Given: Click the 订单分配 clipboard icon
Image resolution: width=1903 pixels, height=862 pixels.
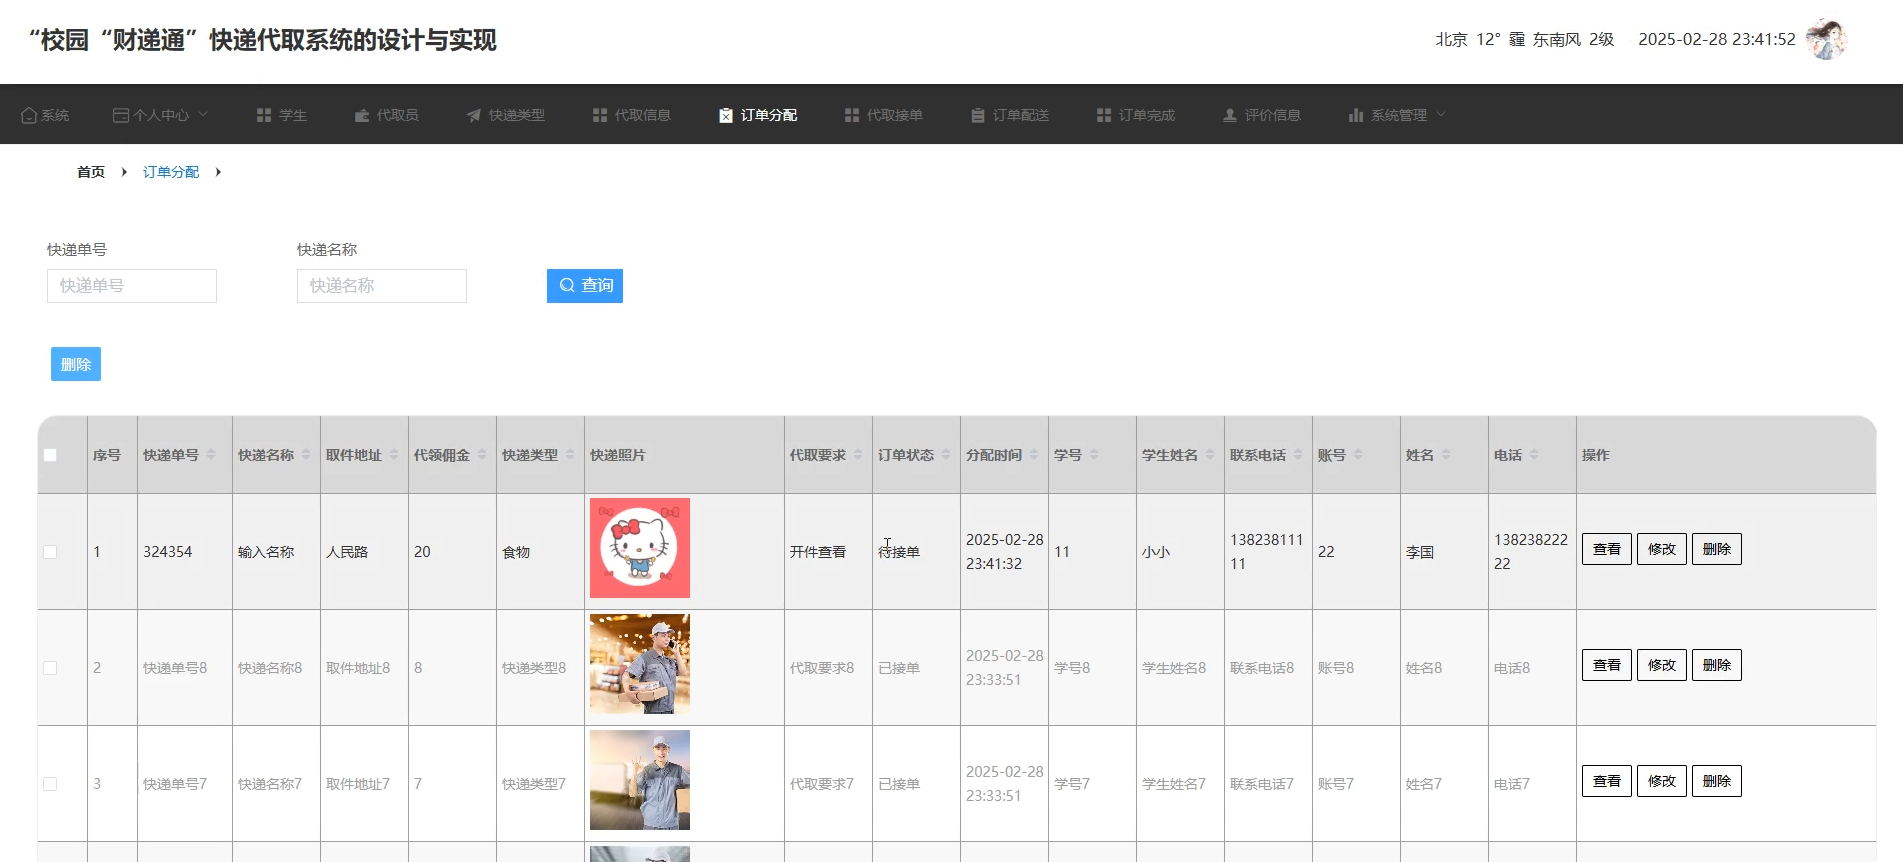Looking at the screenshot, I should [x=726, y=115].
